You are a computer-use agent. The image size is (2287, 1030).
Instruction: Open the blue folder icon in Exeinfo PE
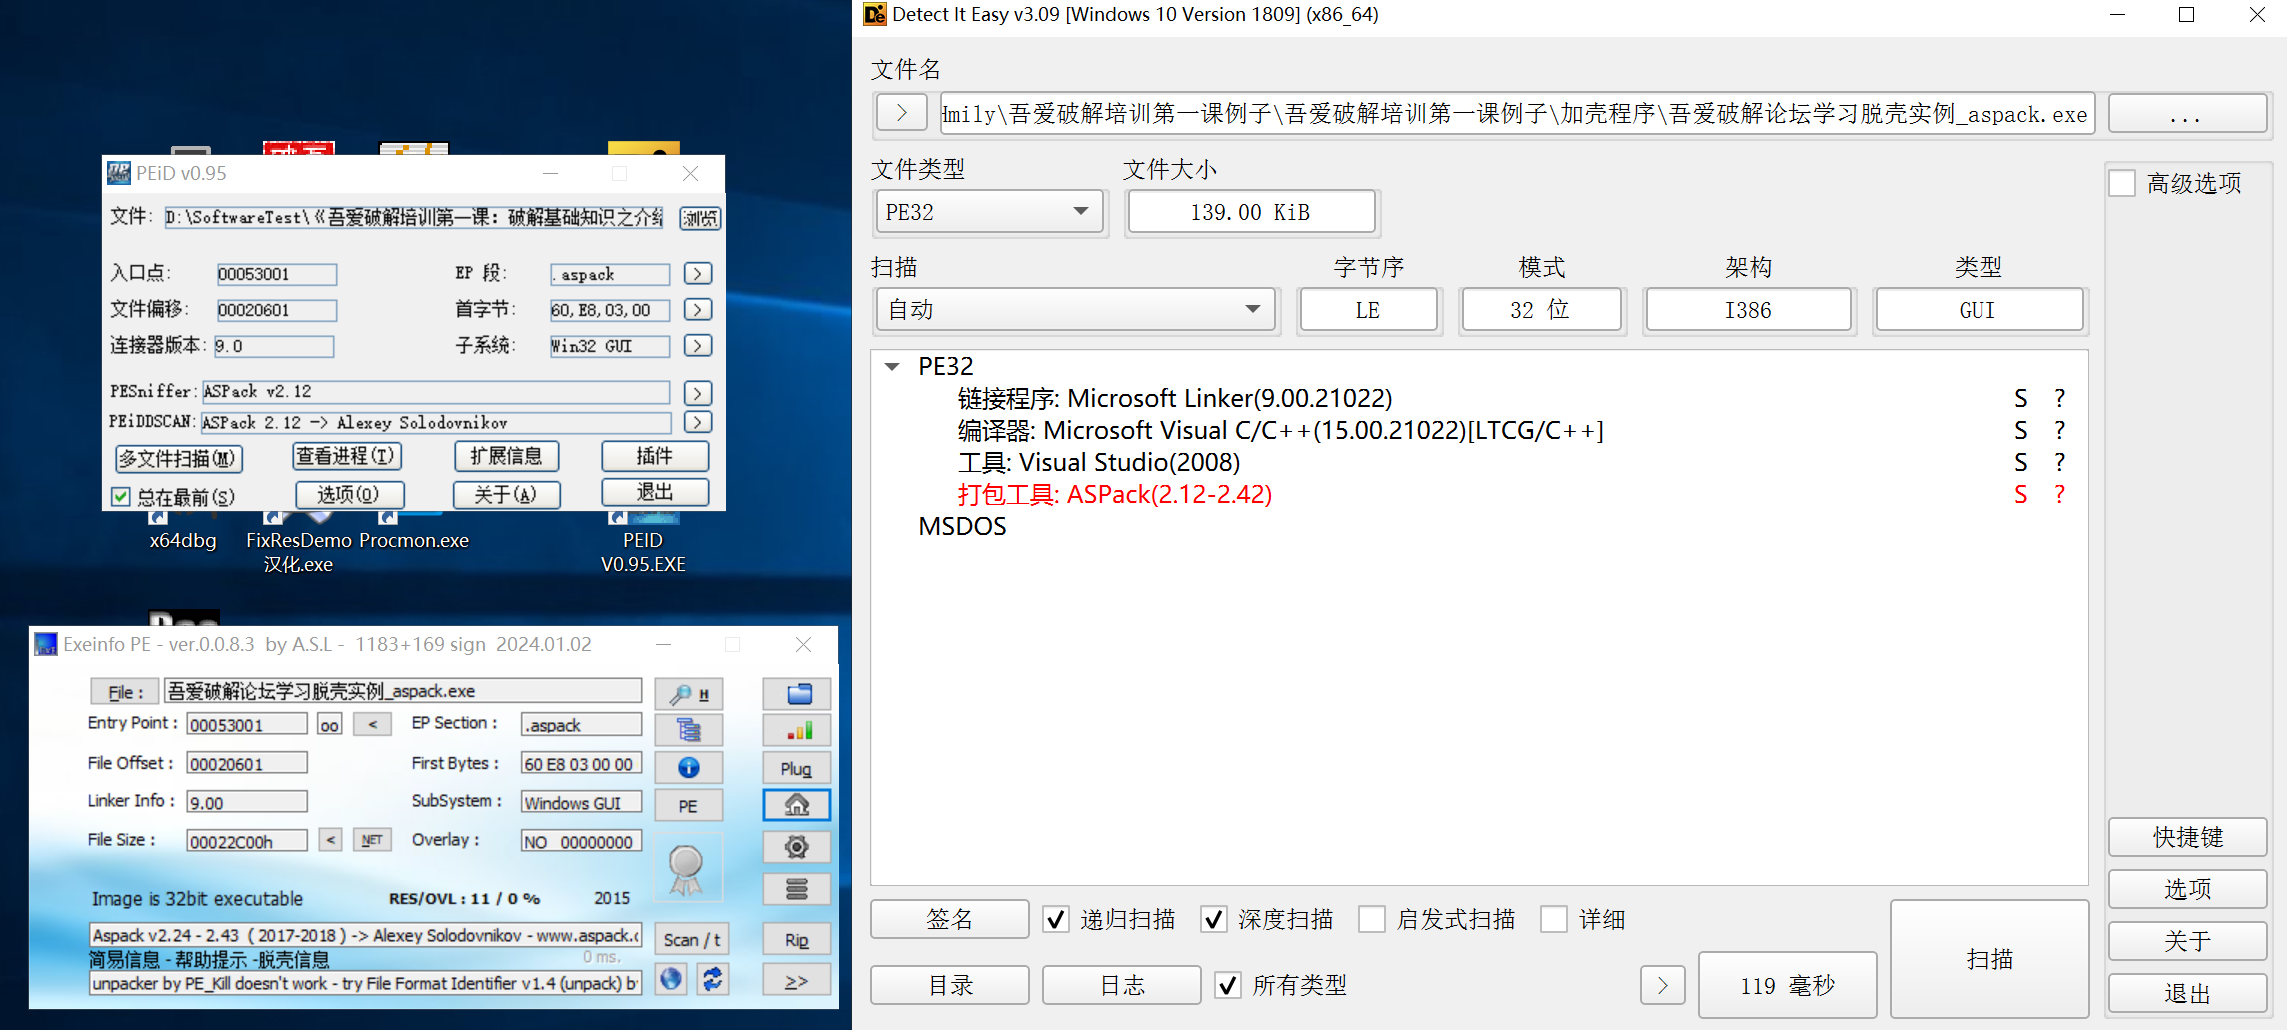click(x=797, y=694)
